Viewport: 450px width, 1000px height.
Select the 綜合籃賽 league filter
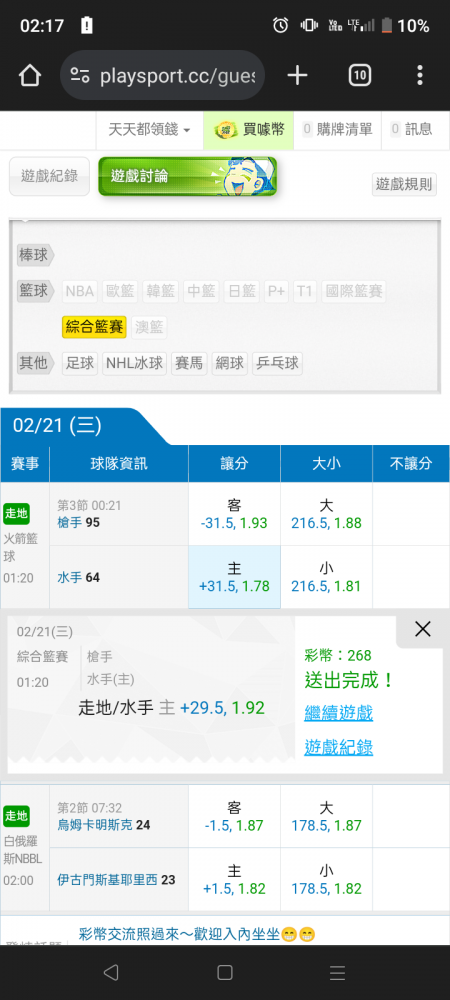click(94, 328)
